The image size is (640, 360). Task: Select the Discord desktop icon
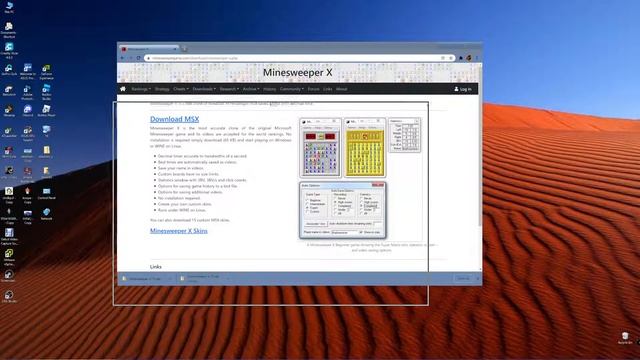click(28, 111)
